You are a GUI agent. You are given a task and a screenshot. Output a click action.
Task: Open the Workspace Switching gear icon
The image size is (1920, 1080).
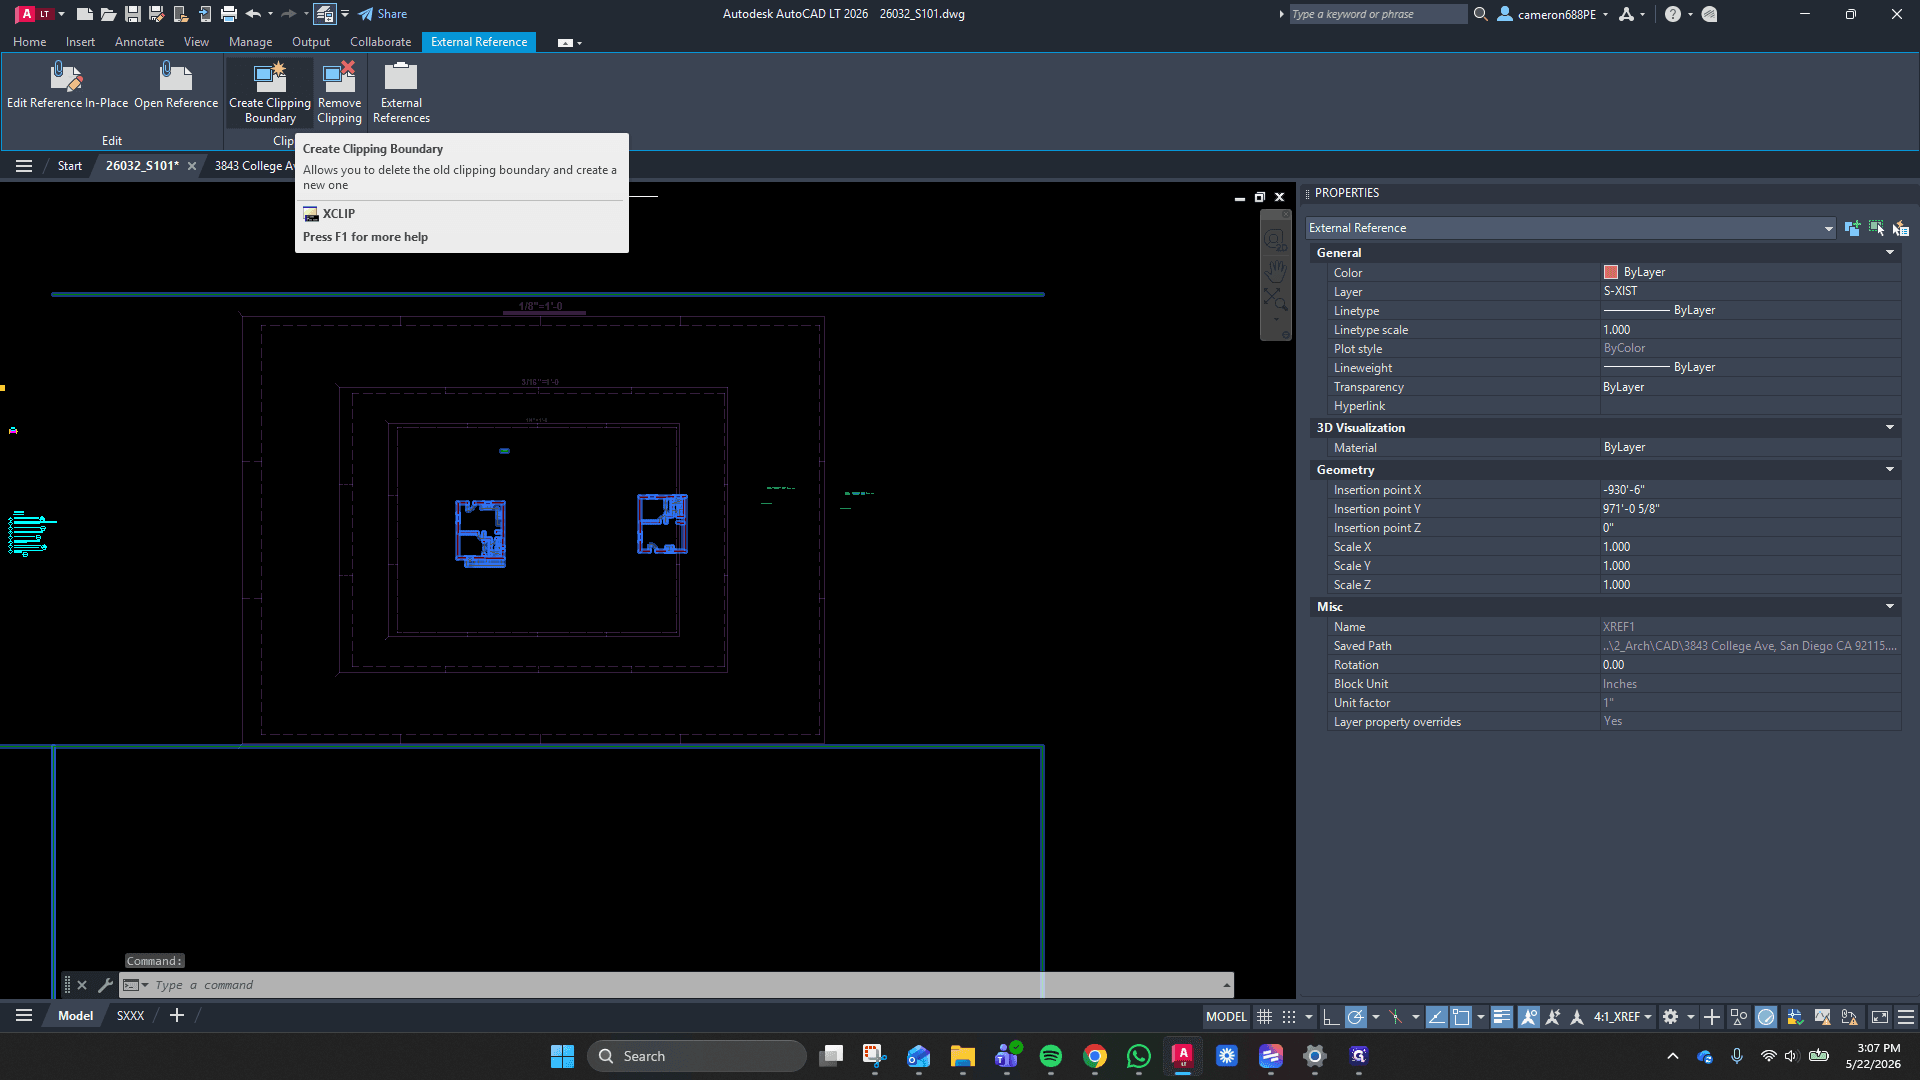(1670, 1017)
